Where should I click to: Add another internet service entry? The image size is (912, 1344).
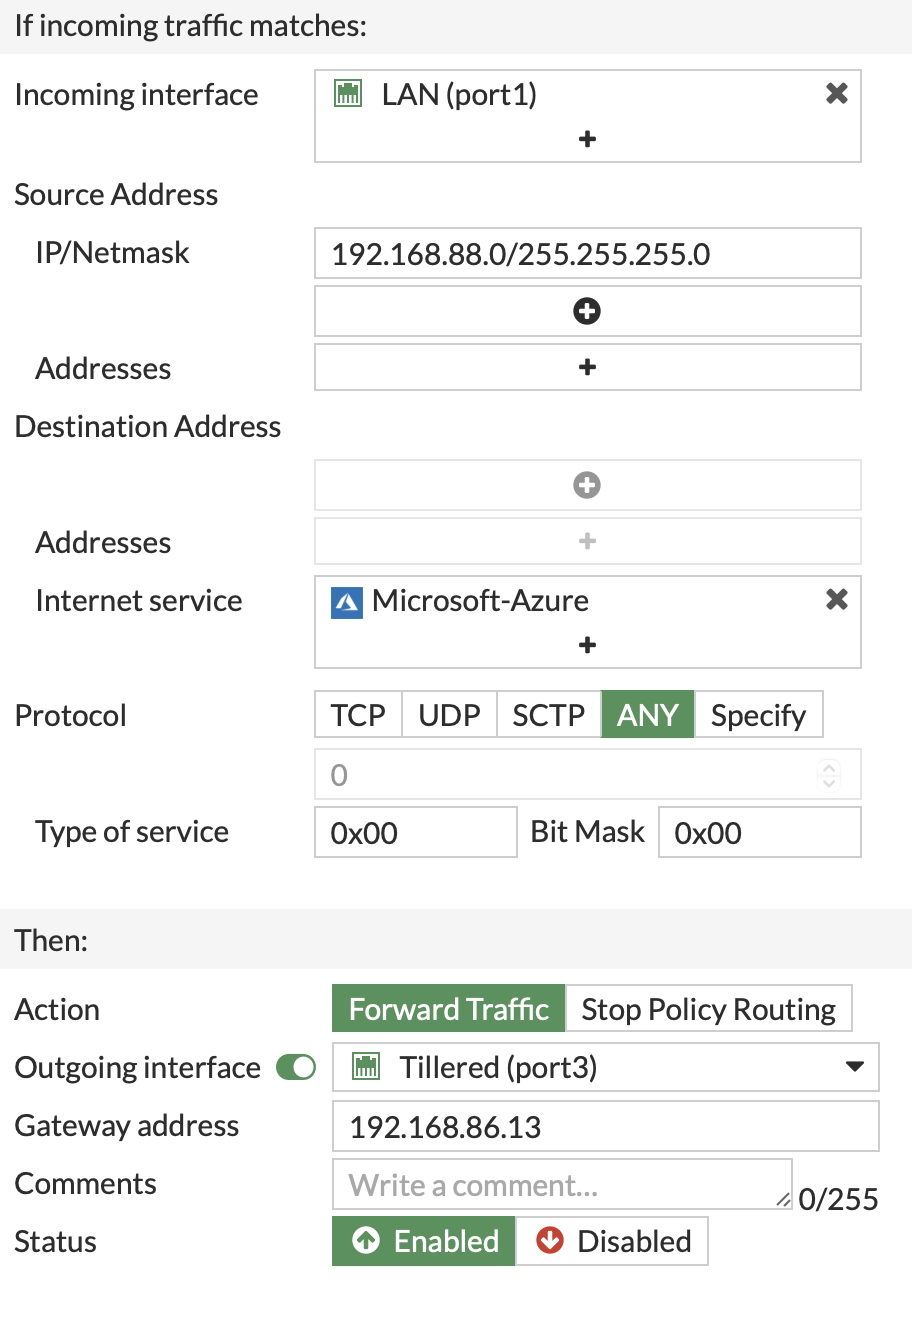click(587, 645)
